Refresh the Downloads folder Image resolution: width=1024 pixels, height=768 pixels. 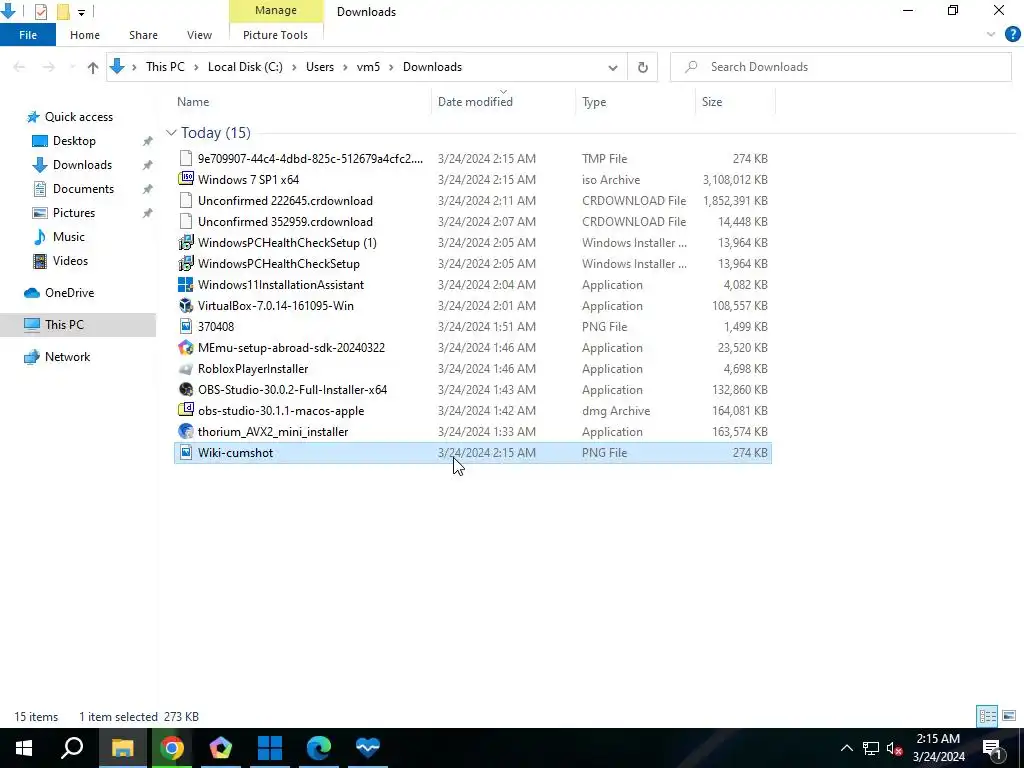[x=643, y=67]
